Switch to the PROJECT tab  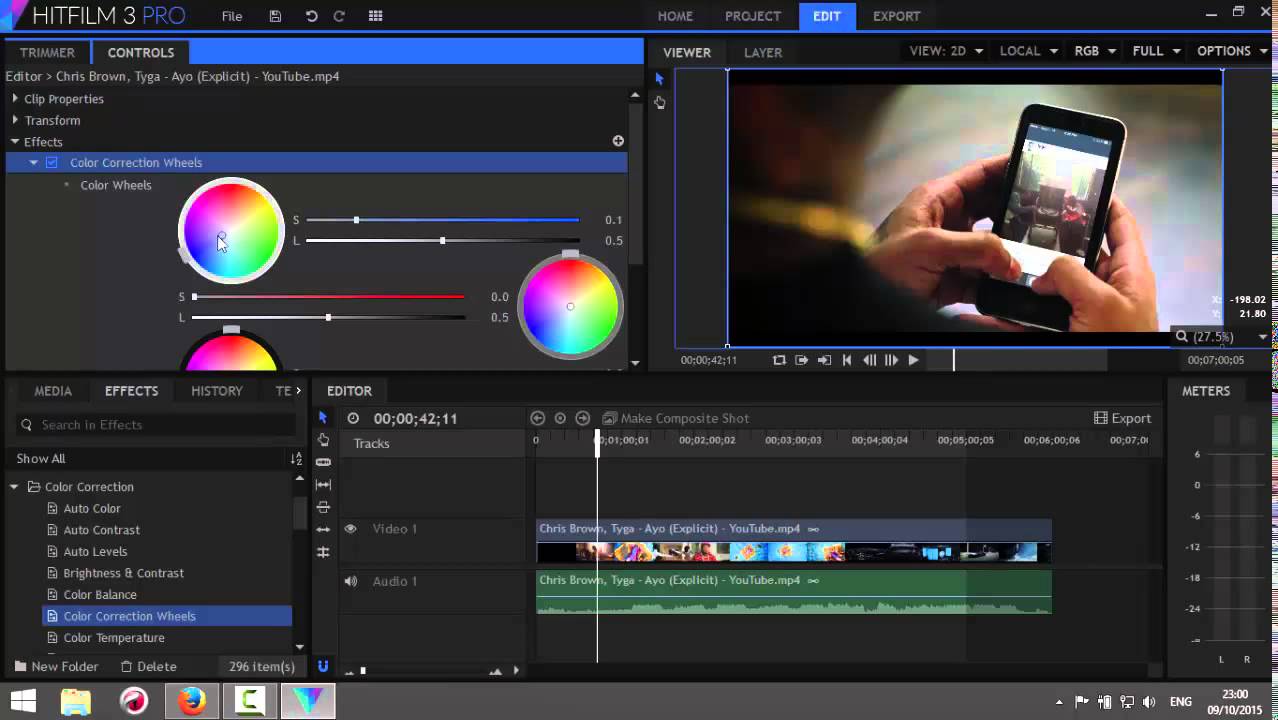pos(753,16)
